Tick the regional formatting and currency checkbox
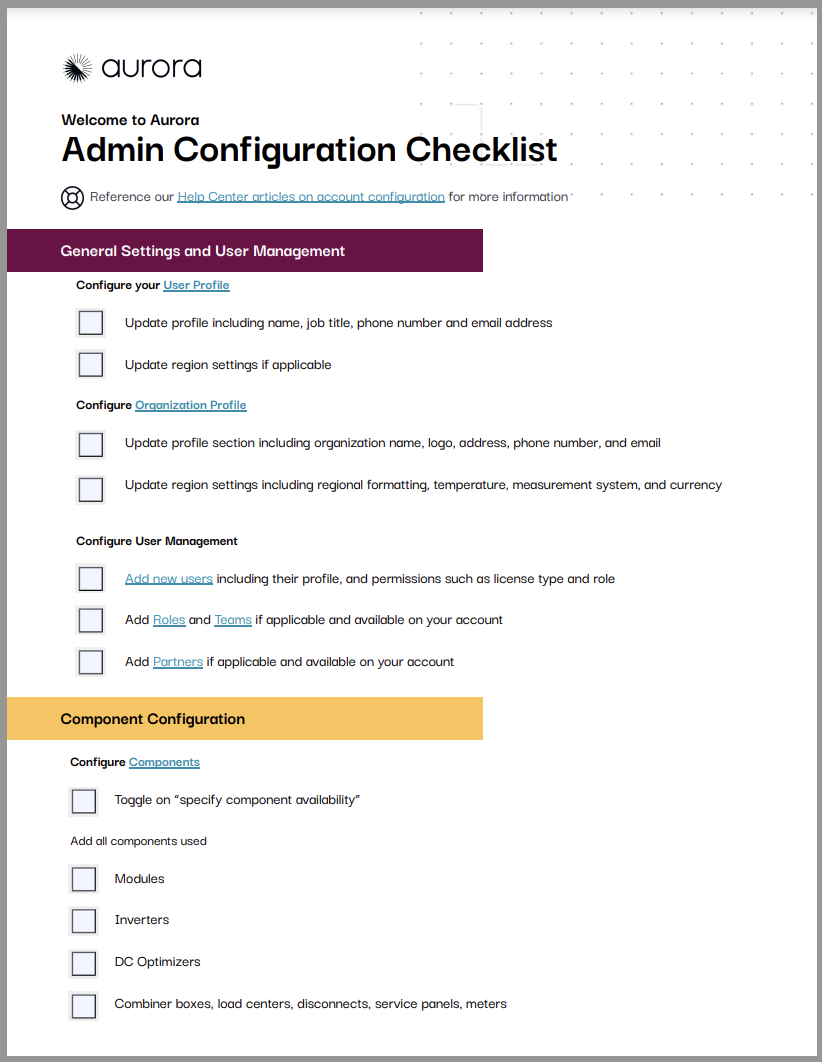 pyautogui.click(x=91, y=489)
